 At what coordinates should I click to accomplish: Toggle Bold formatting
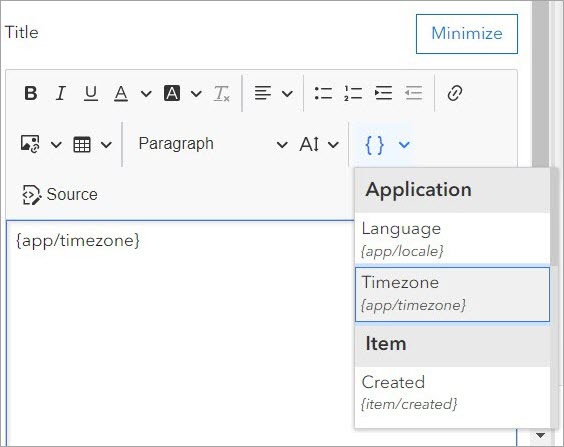click(31, 93)
